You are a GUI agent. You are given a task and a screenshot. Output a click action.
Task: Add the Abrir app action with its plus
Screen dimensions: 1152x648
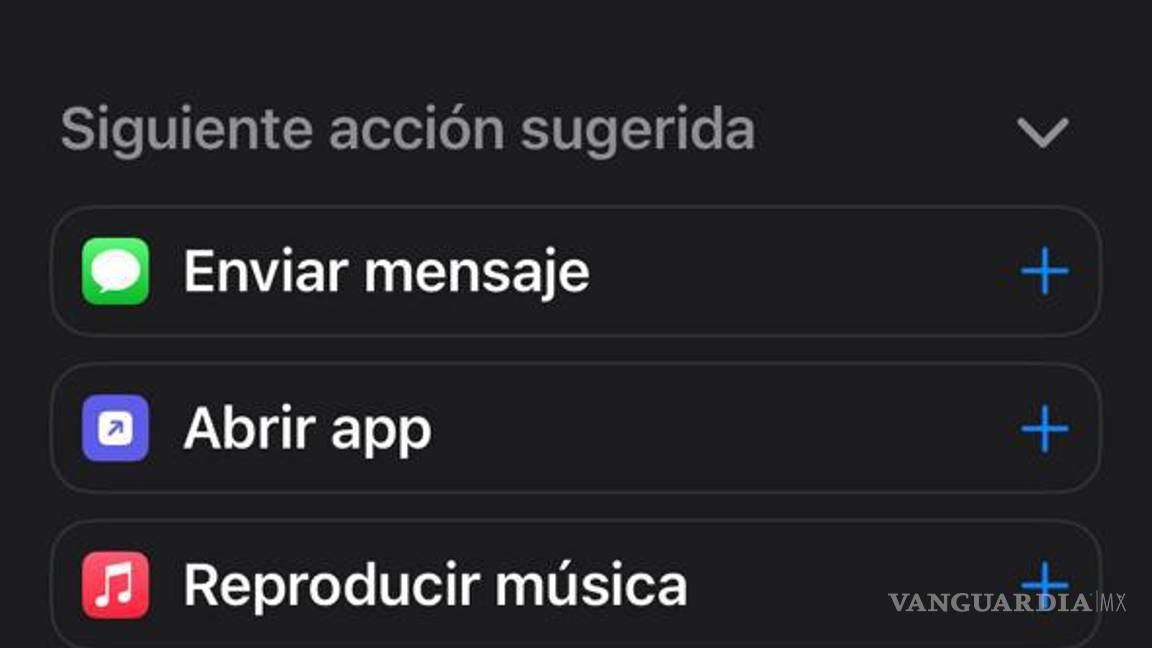(x=1046, y=427)
